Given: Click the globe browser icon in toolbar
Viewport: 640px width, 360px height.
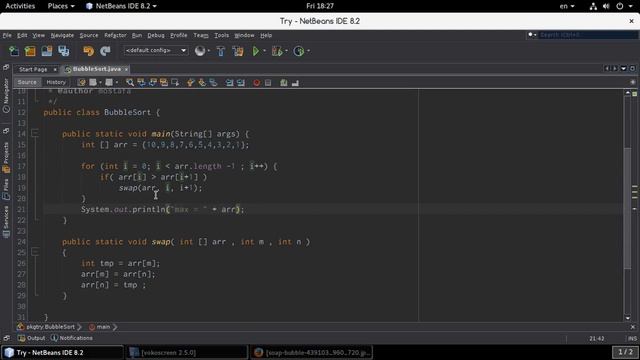Looking at the screenshot, I should [200, 51].
